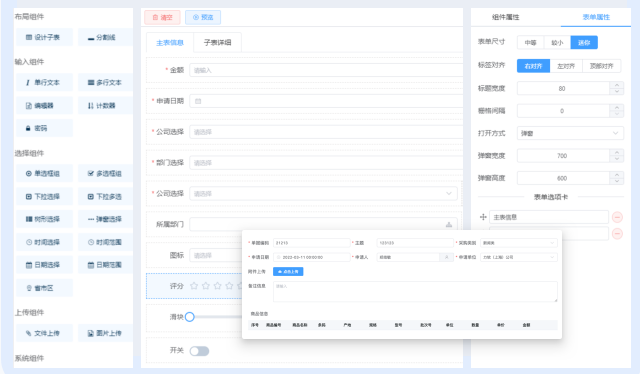
Task: Add the 单选框组 radio group component
Action: tap(44, 174)
